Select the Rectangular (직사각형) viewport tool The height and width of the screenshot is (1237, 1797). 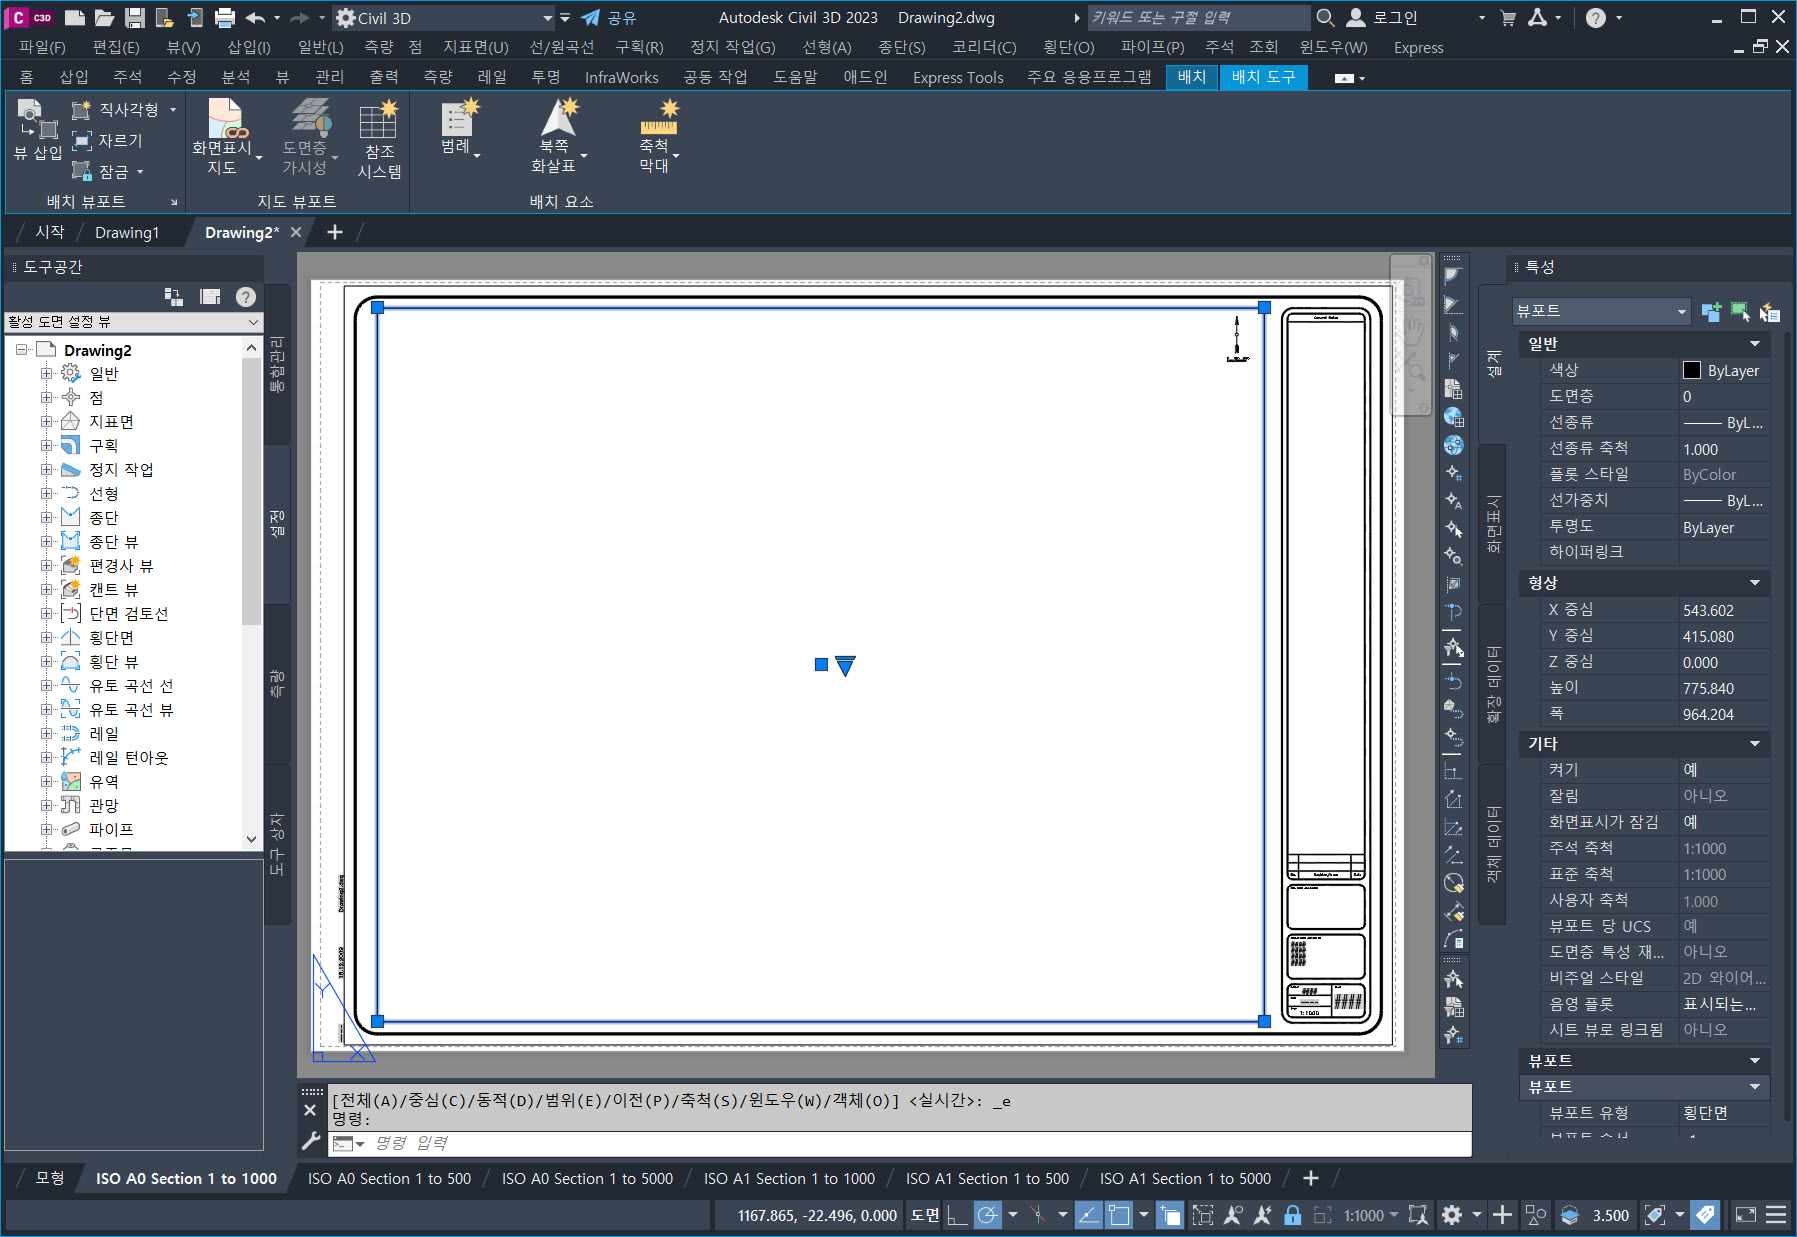click(116, 110)
